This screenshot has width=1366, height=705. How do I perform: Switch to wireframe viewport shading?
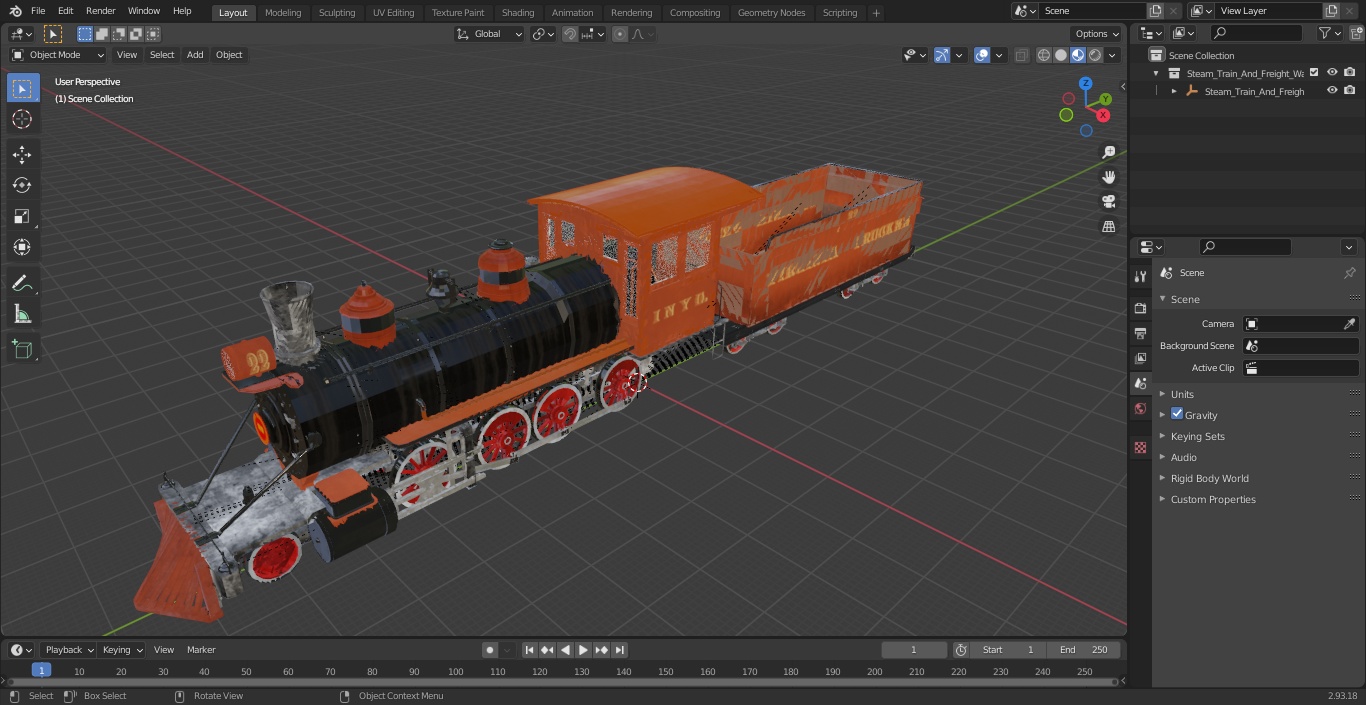[1044, 55]
